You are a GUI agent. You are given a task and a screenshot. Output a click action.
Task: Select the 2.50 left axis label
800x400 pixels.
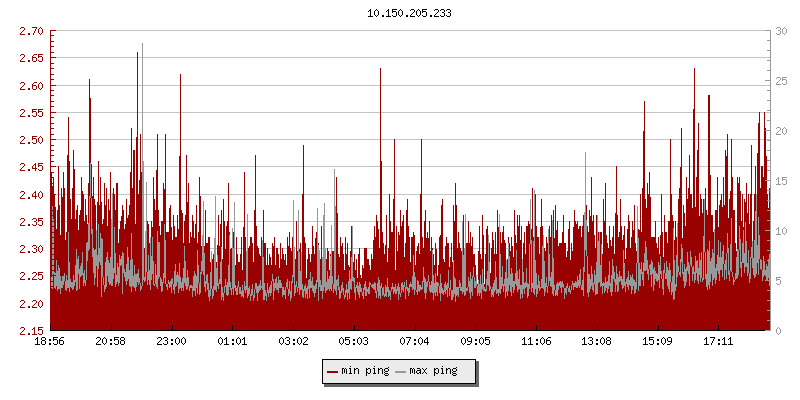[x=32, y=140]
